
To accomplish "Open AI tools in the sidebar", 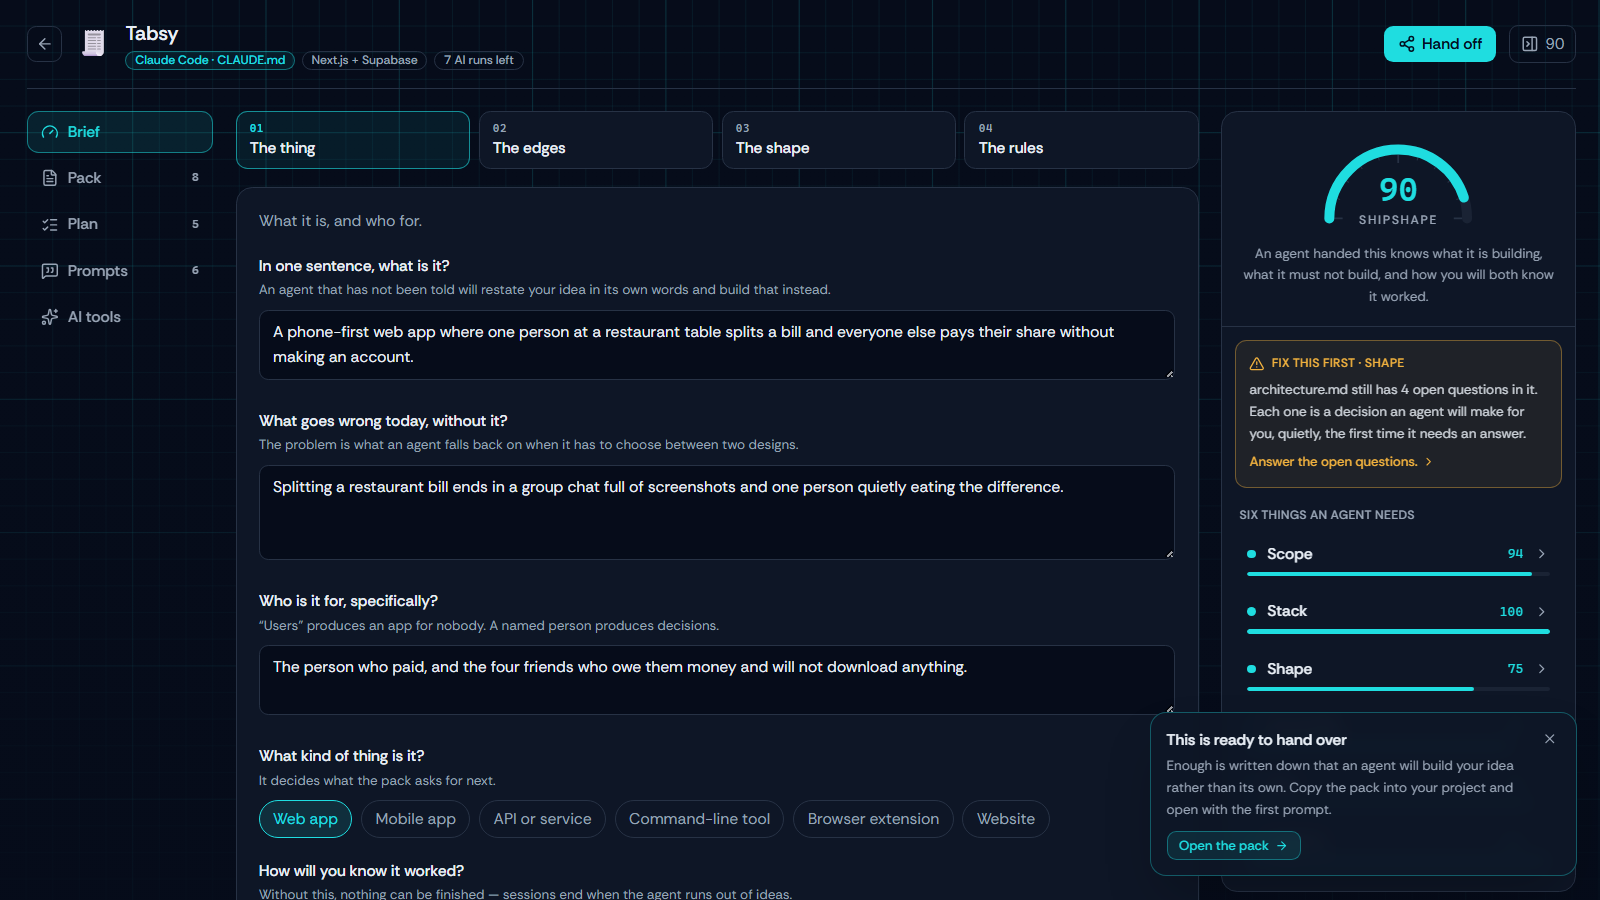I will point(120,317).
